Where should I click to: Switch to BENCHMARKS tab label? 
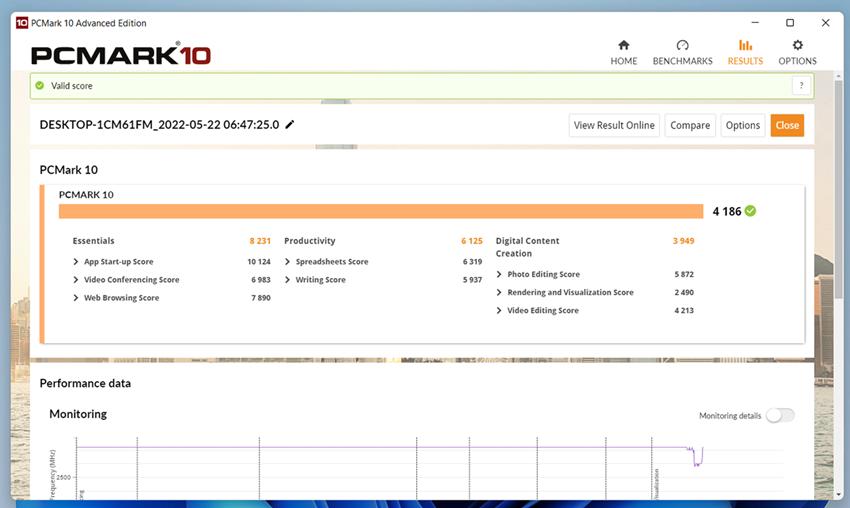[682, 61]
